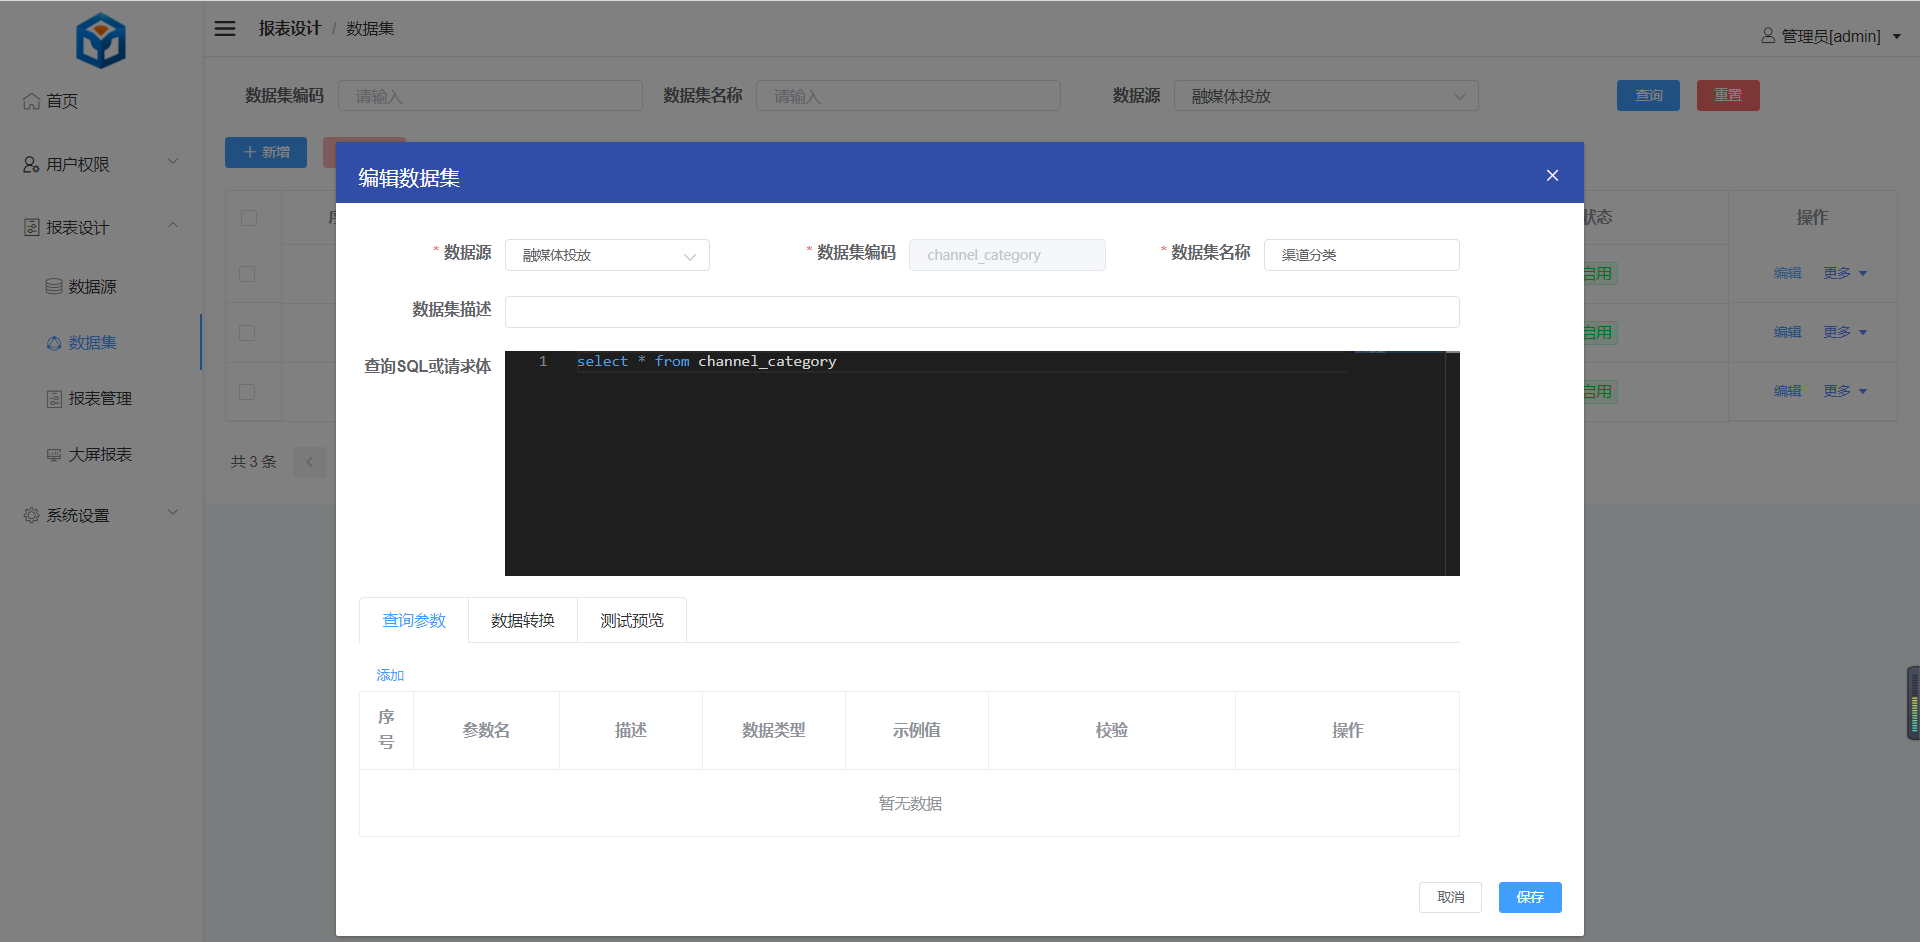
Task: Select the 首页 home icon in sidebar
Action: [x=30, y=100]
